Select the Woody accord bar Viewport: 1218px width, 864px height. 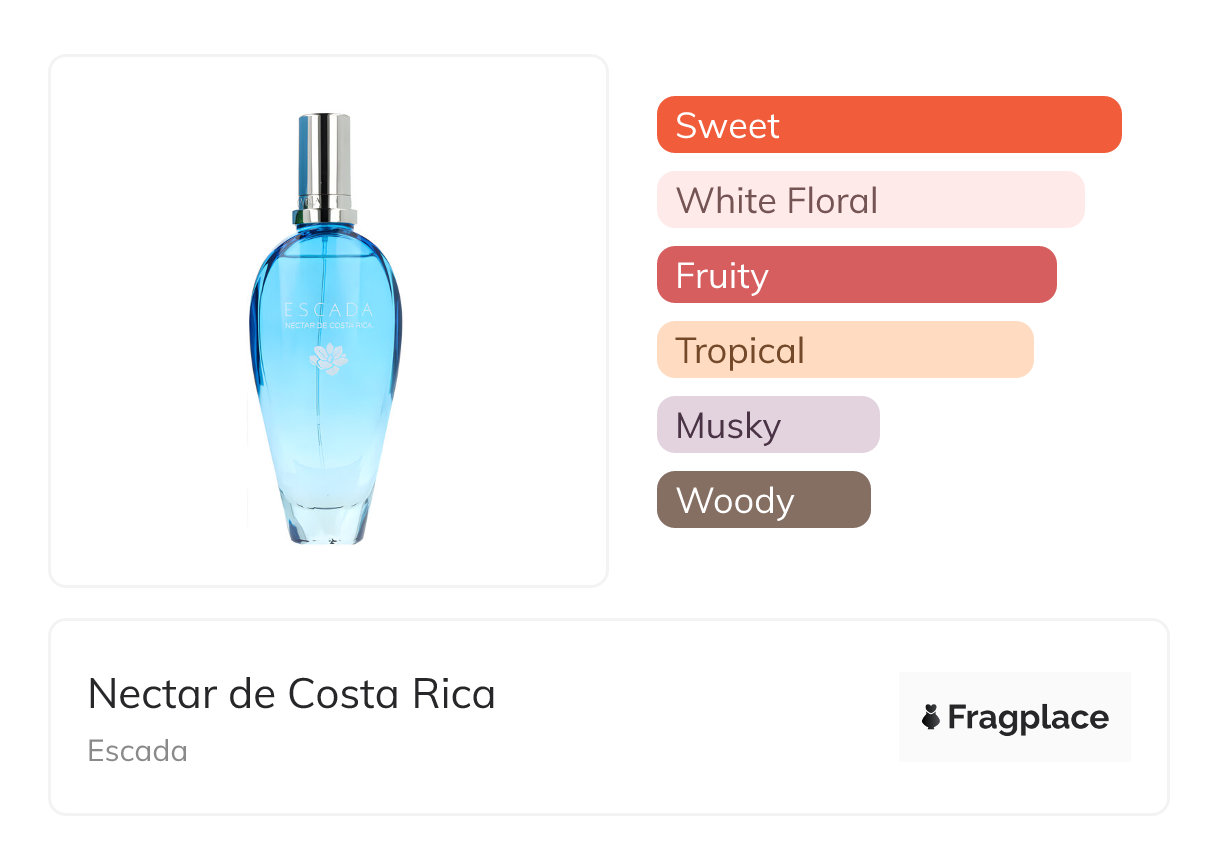pos(763,500)
